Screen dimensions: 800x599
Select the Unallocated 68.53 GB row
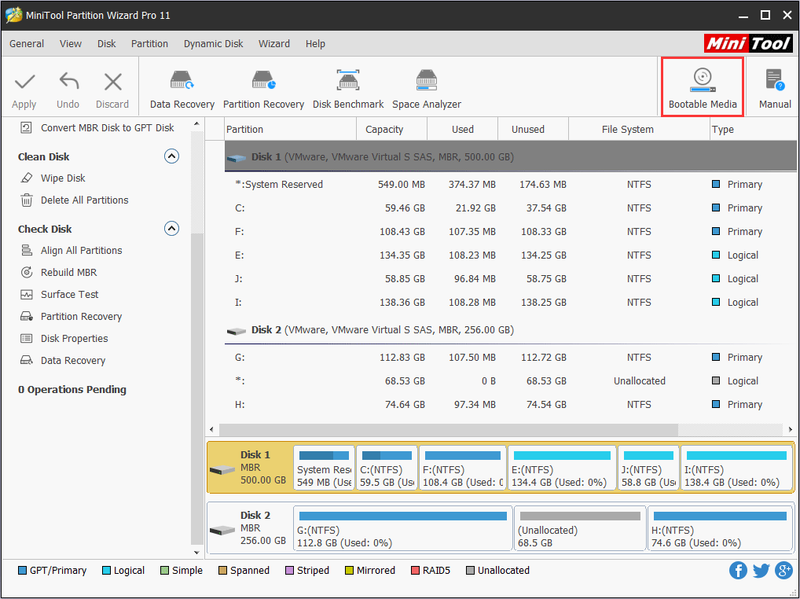pos(510,381)
